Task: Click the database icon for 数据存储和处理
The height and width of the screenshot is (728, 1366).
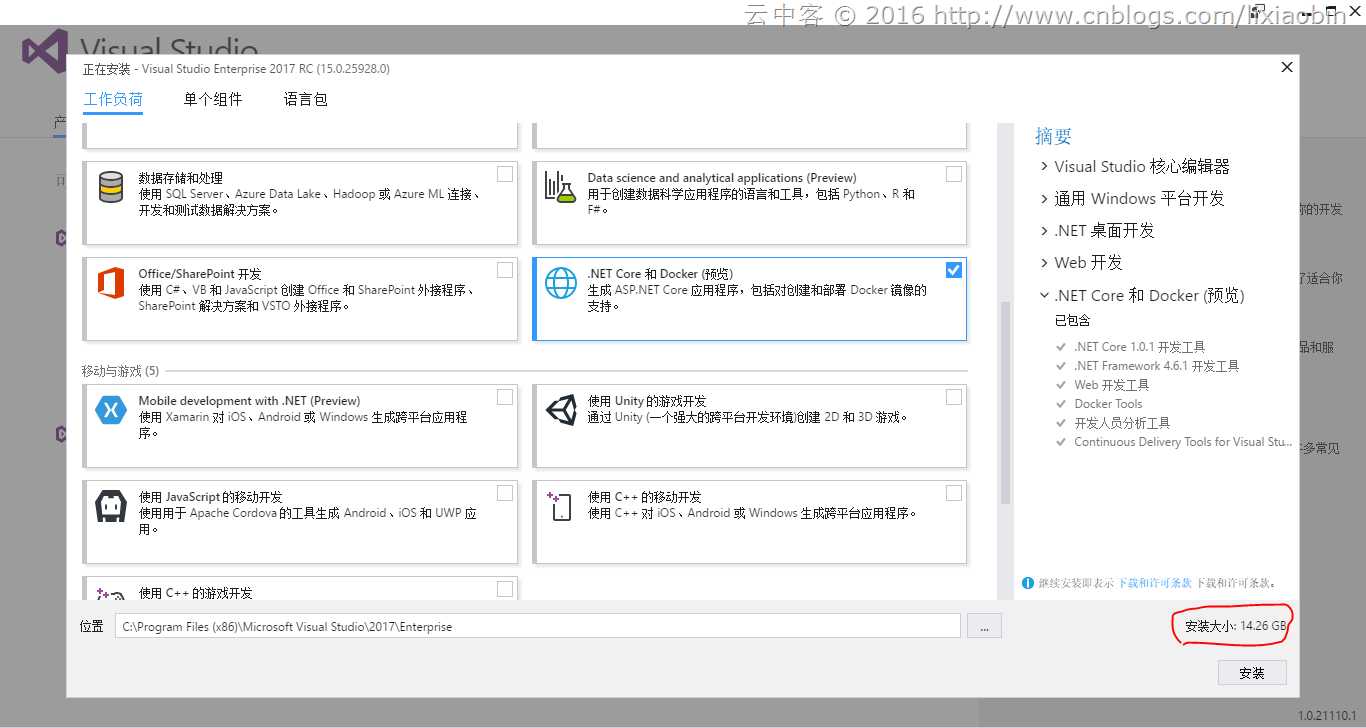Action: pos(111,187)
